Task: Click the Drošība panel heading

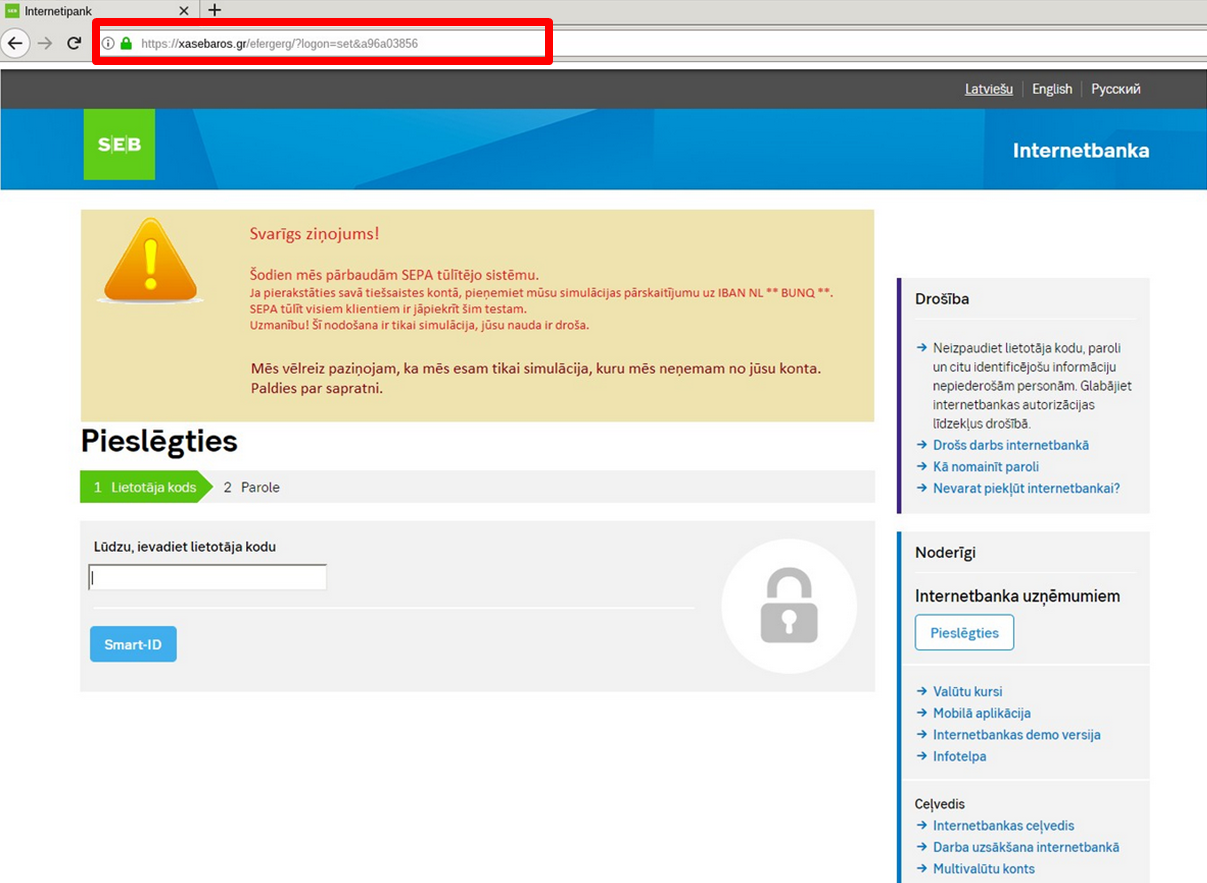Action: (x=942, y=299)
